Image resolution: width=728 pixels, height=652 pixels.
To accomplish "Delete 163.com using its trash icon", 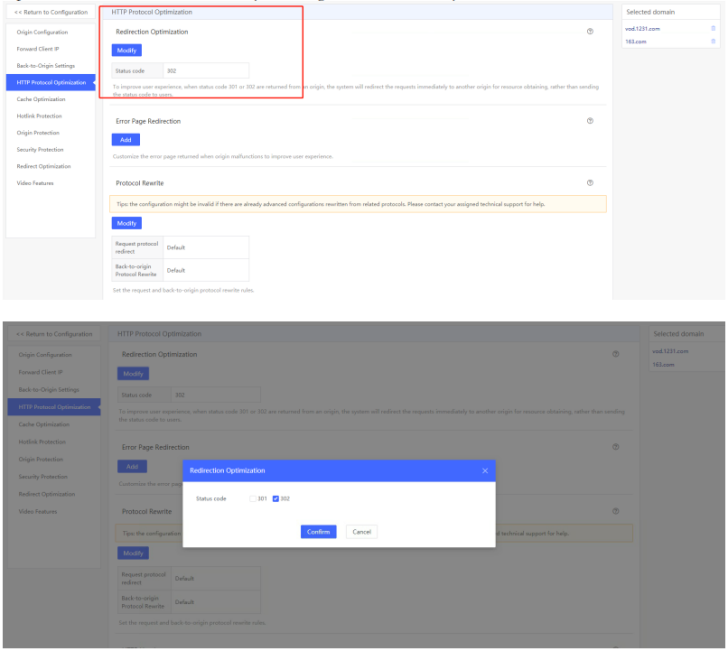I will 713,40.
